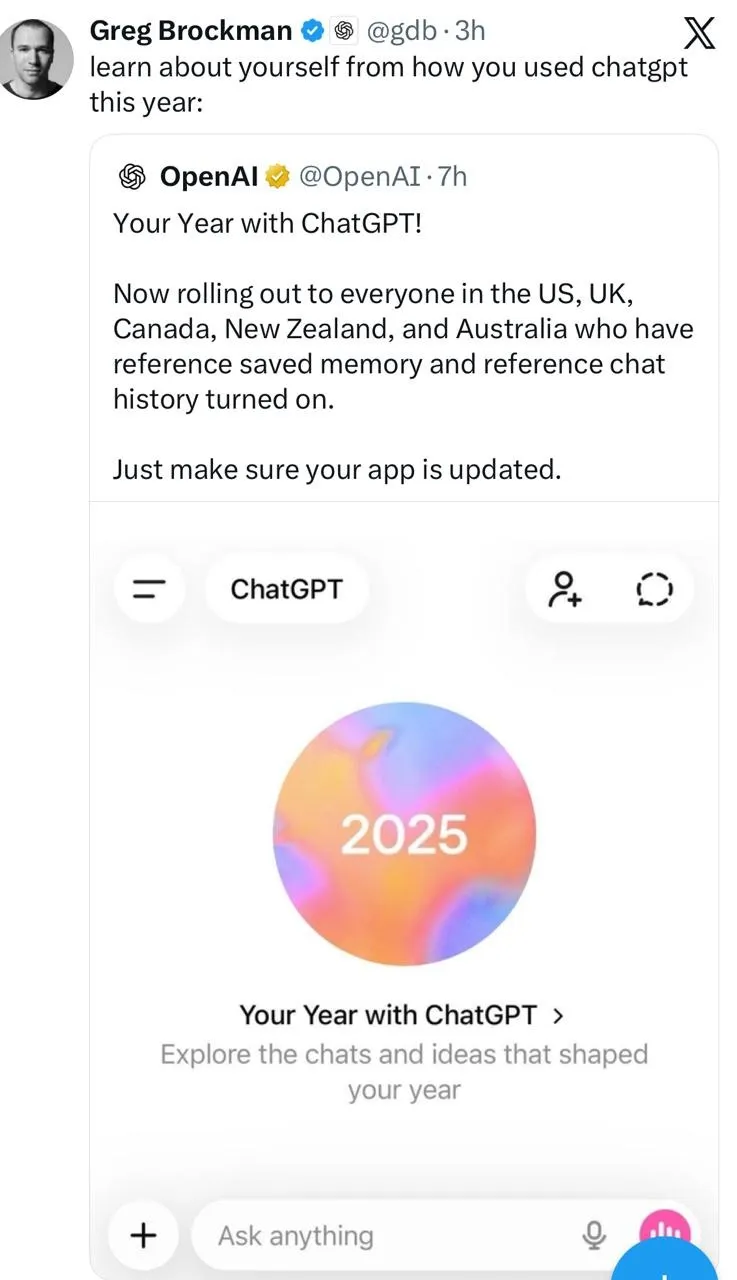Screen dimensions: 737x1280
Task: Click the OpenAI affiliation badge next to Greg Brockman
Action: coord(343,31)
